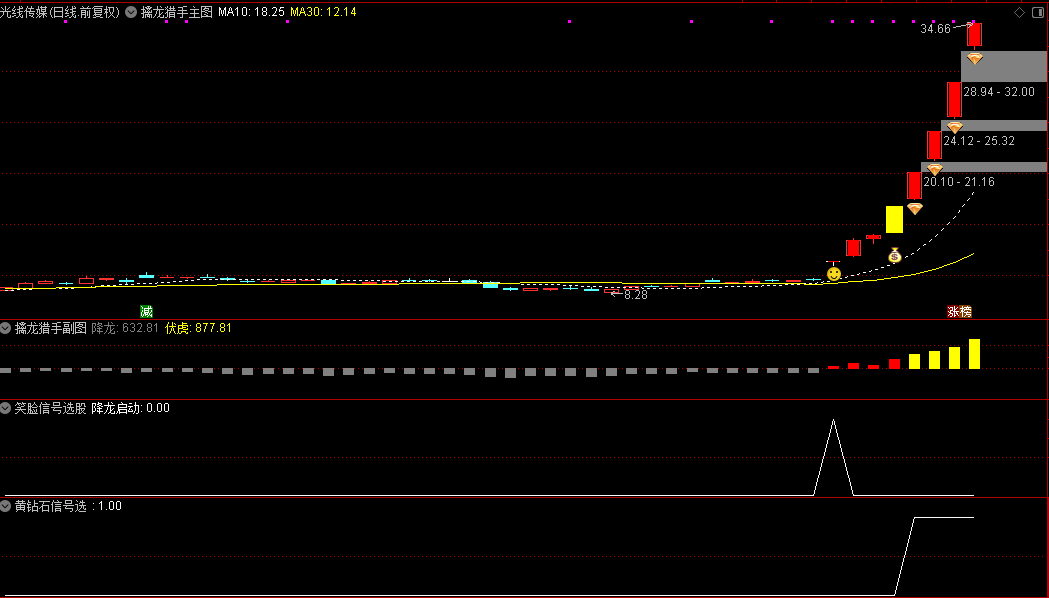Click the 28.94 - 32.00 range label

999,92
